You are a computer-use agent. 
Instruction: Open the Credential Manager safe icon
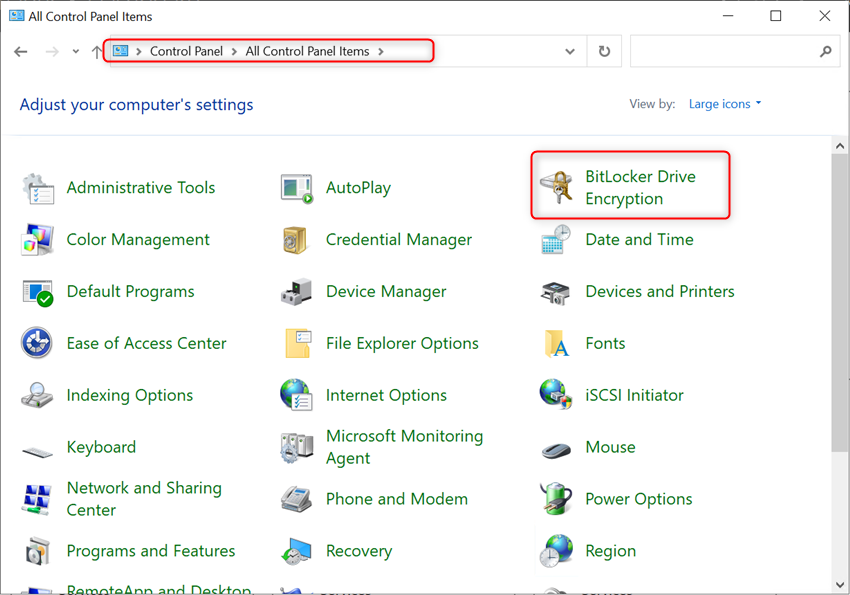pyautogui.click(x=296, y=240)
